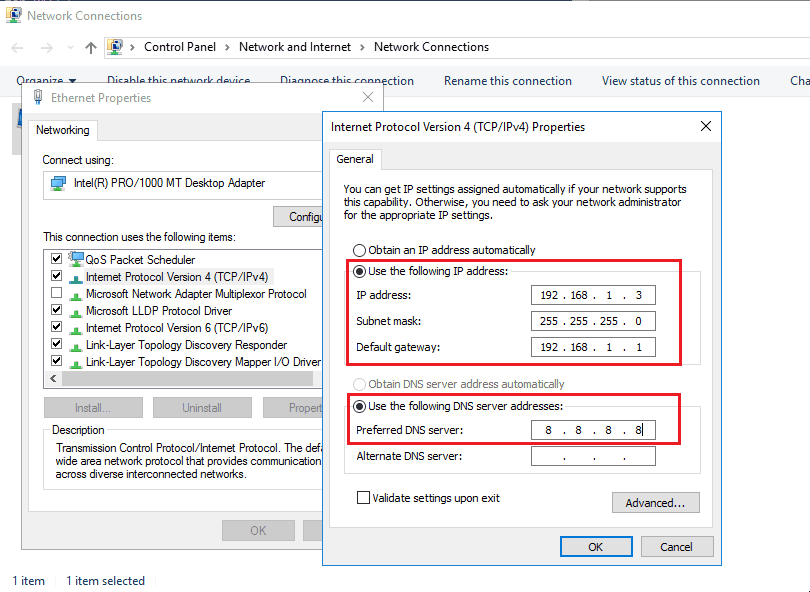Go back with the left arrow

click(17, 48)
